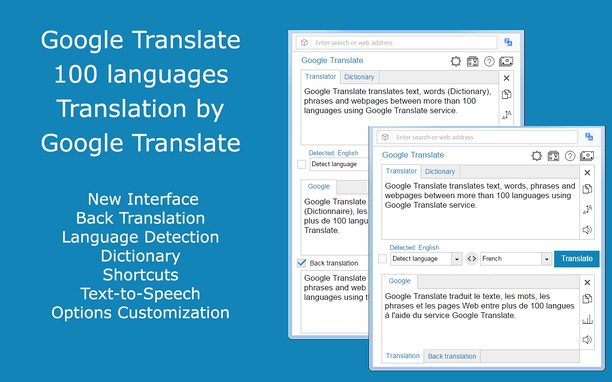The image size is (612, 382).
Task: Click the site icon in back address bar
Action: 304,43
